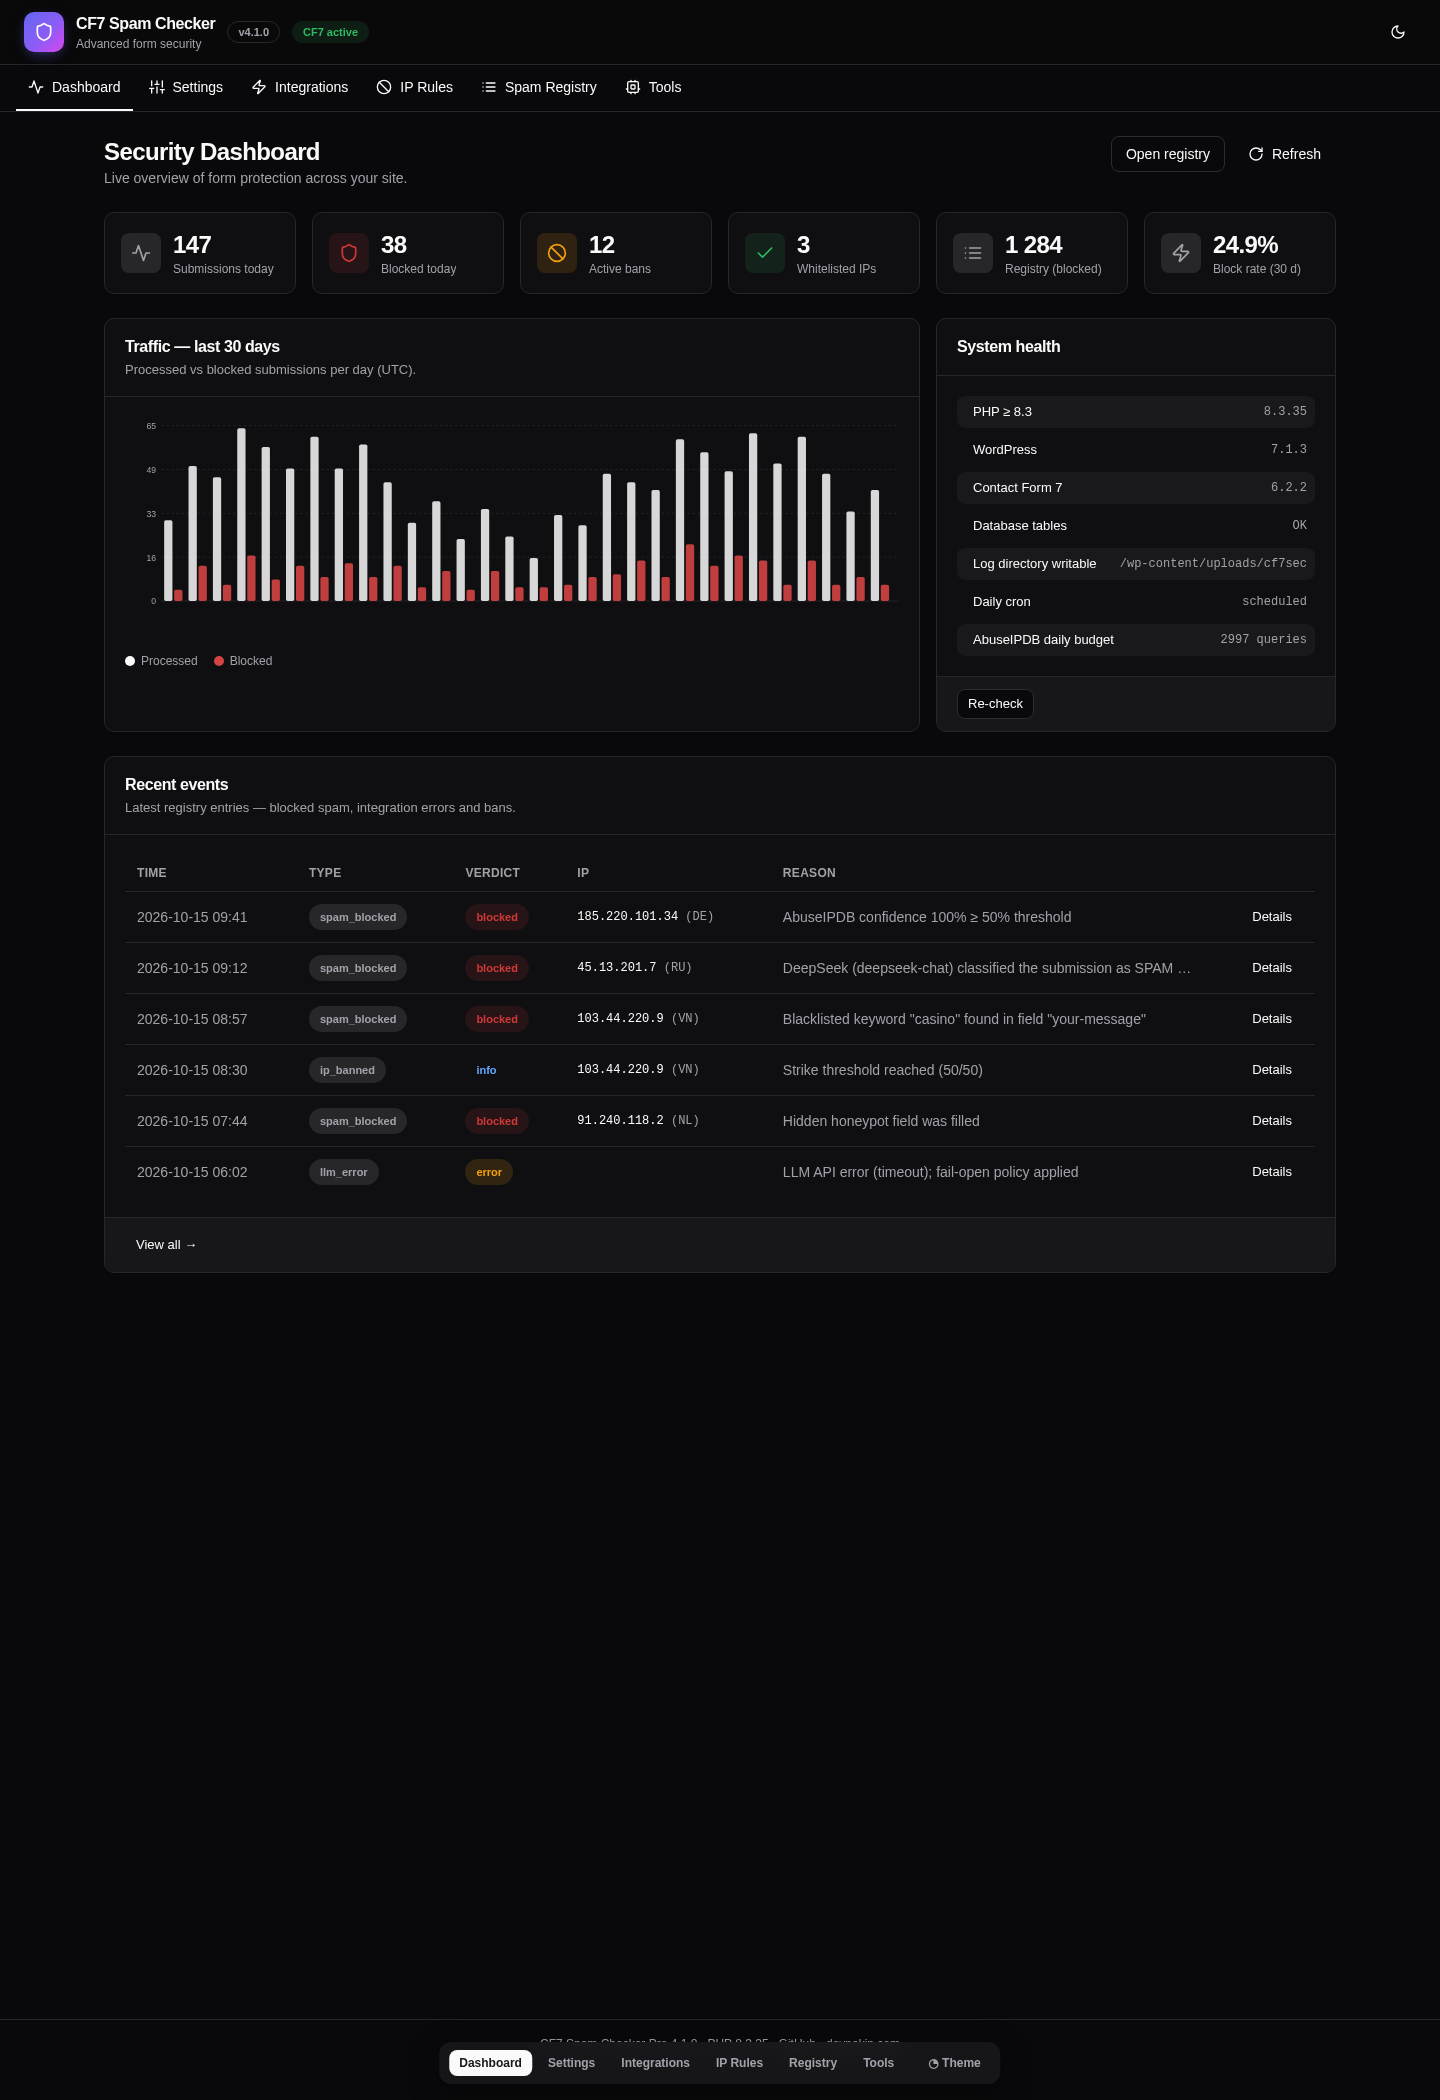1440x2100 pixels.
Task: Click the CF7 Spam Checker shield logo
Action: pyautogui.click(x=44, y=32)
